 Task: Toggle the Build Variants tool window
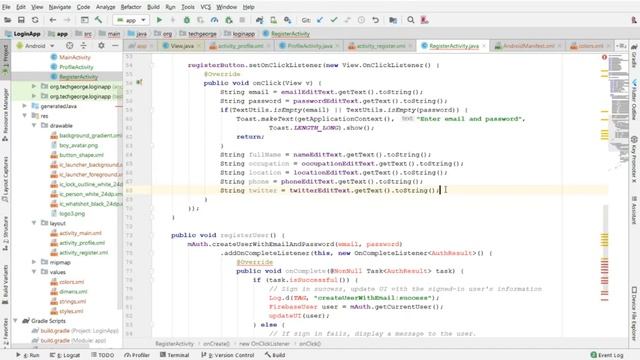(5, 284)
